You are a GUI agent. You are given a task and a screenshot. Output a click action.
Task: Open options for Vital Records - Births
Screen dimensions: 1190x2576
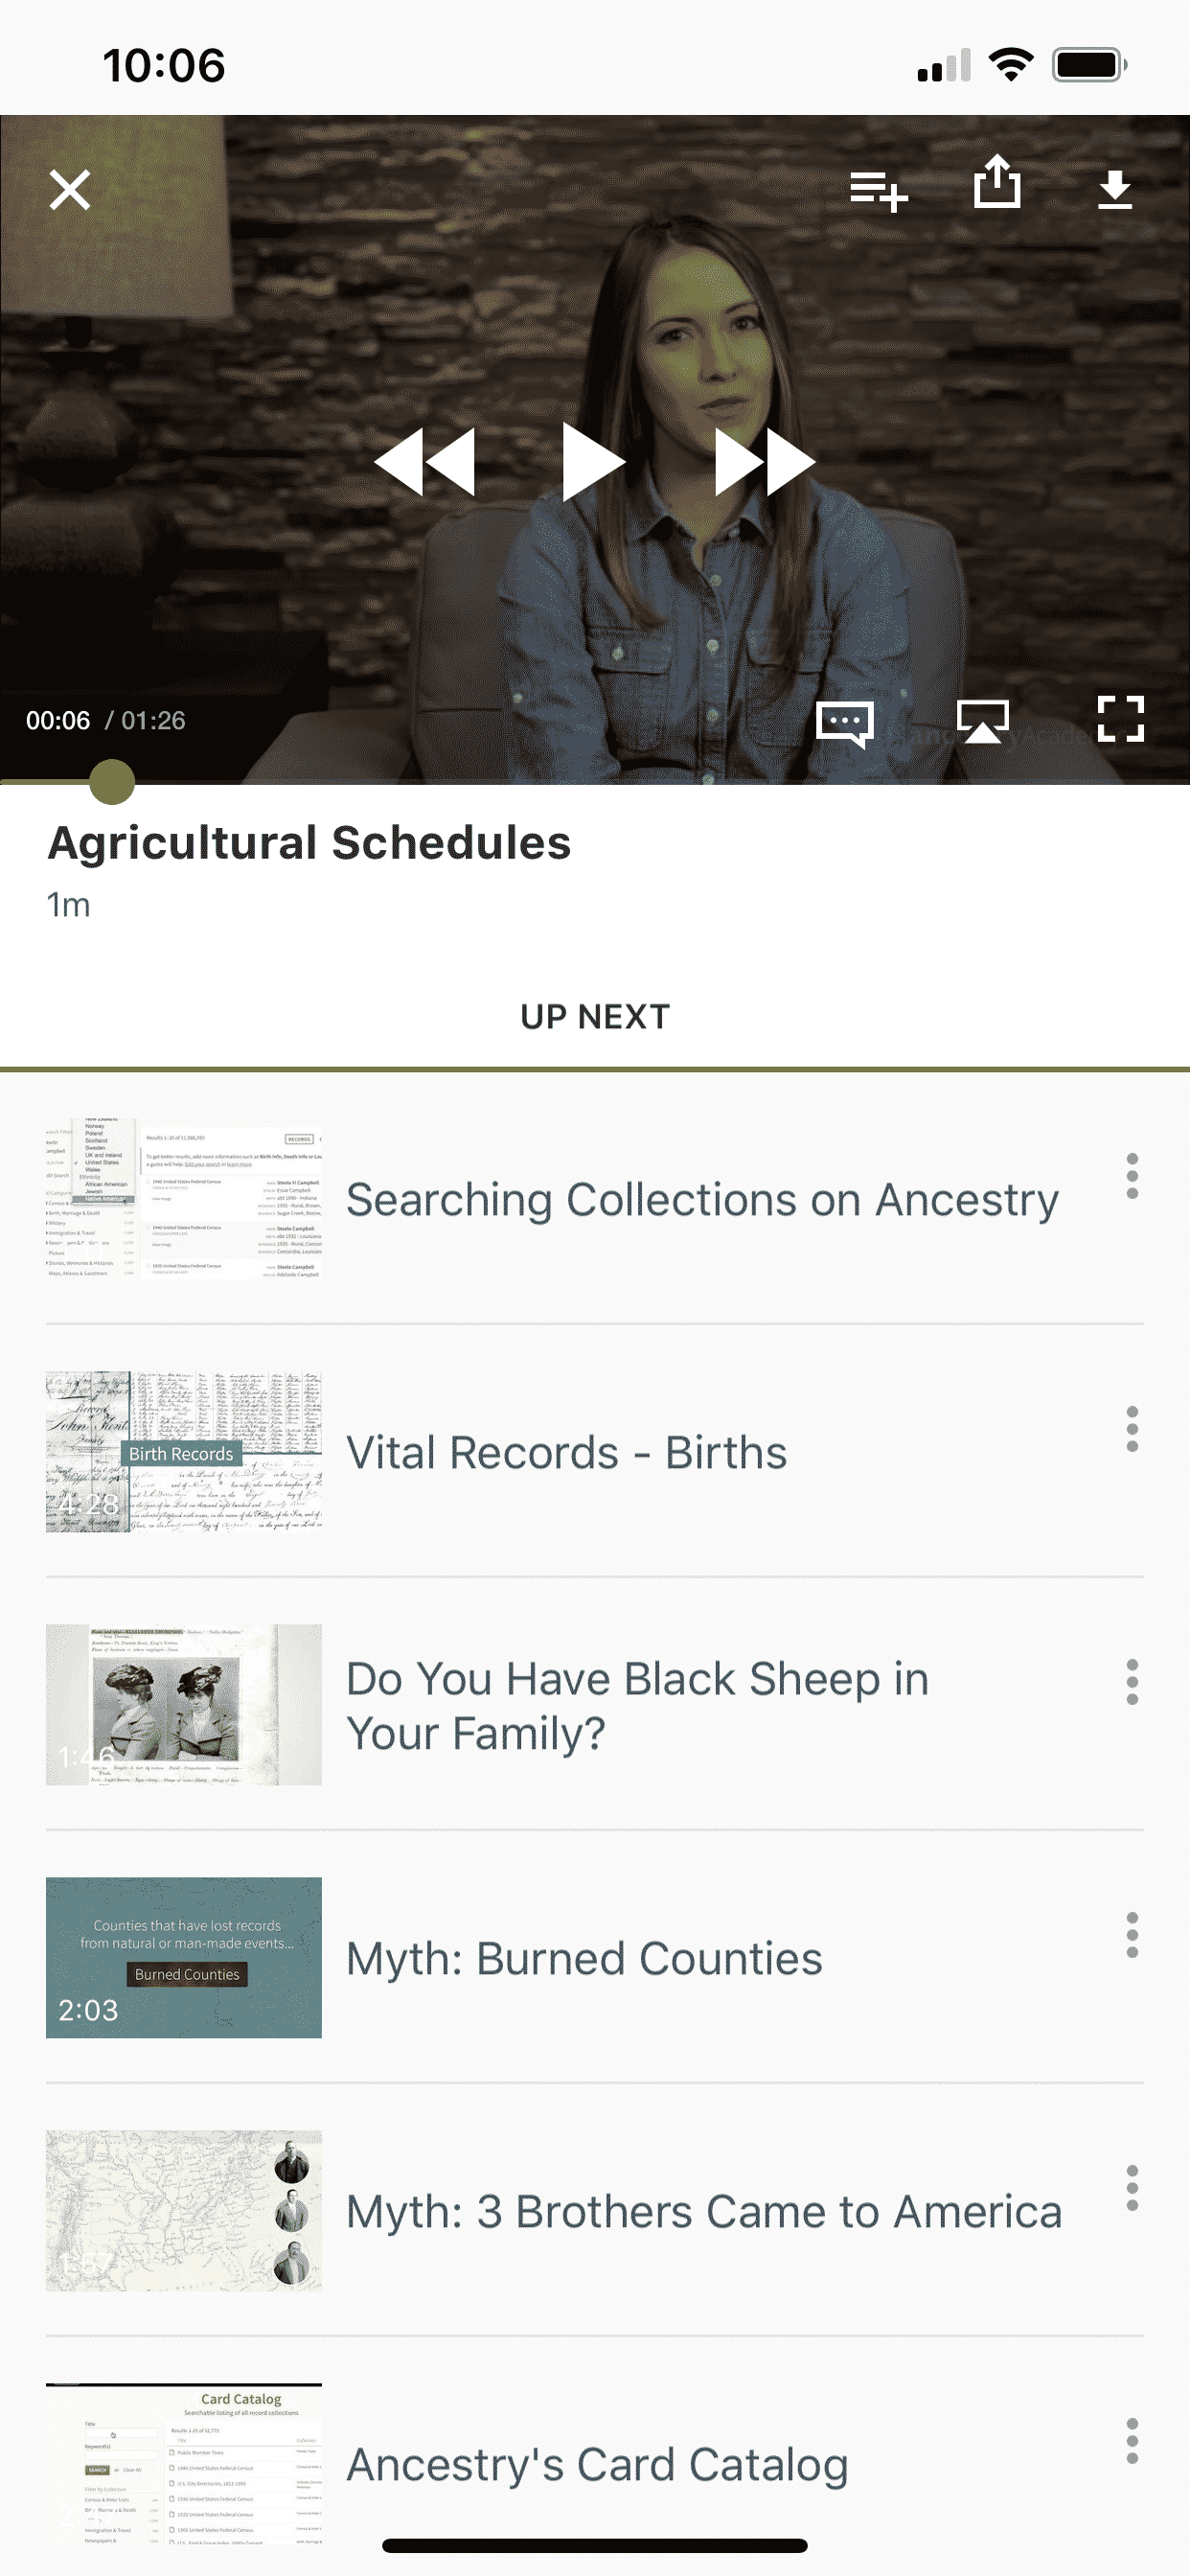(1131, 1429)
